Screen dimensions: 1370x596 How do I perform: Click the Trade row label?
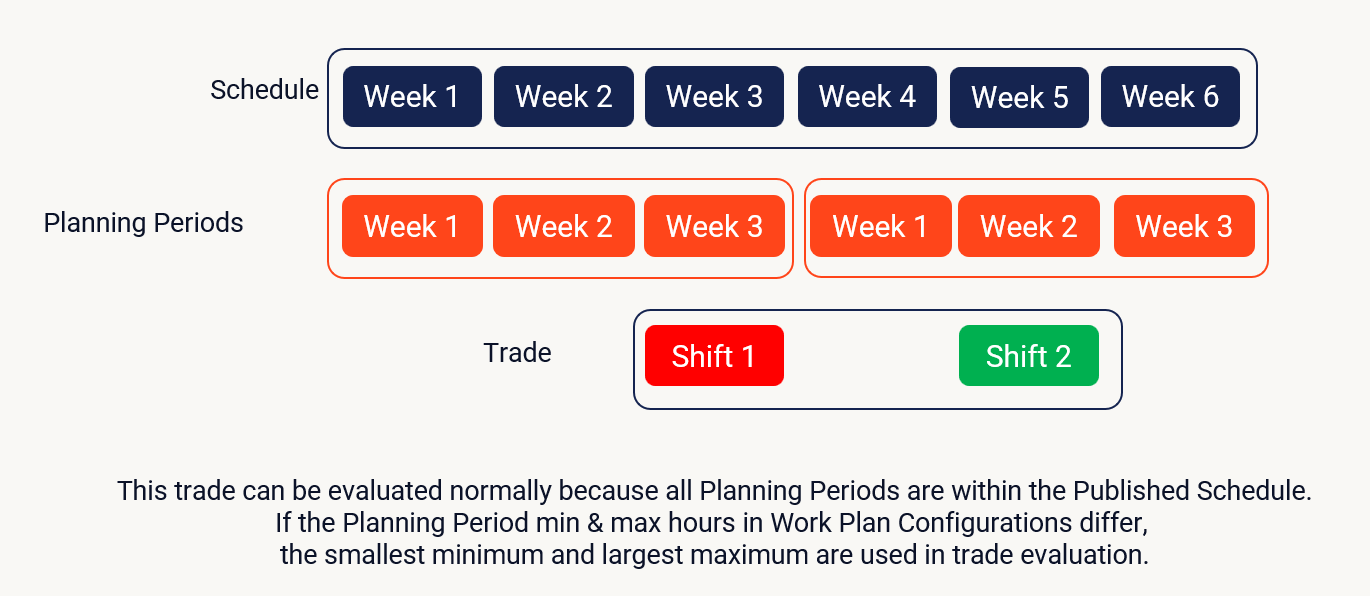coord(517,353)
